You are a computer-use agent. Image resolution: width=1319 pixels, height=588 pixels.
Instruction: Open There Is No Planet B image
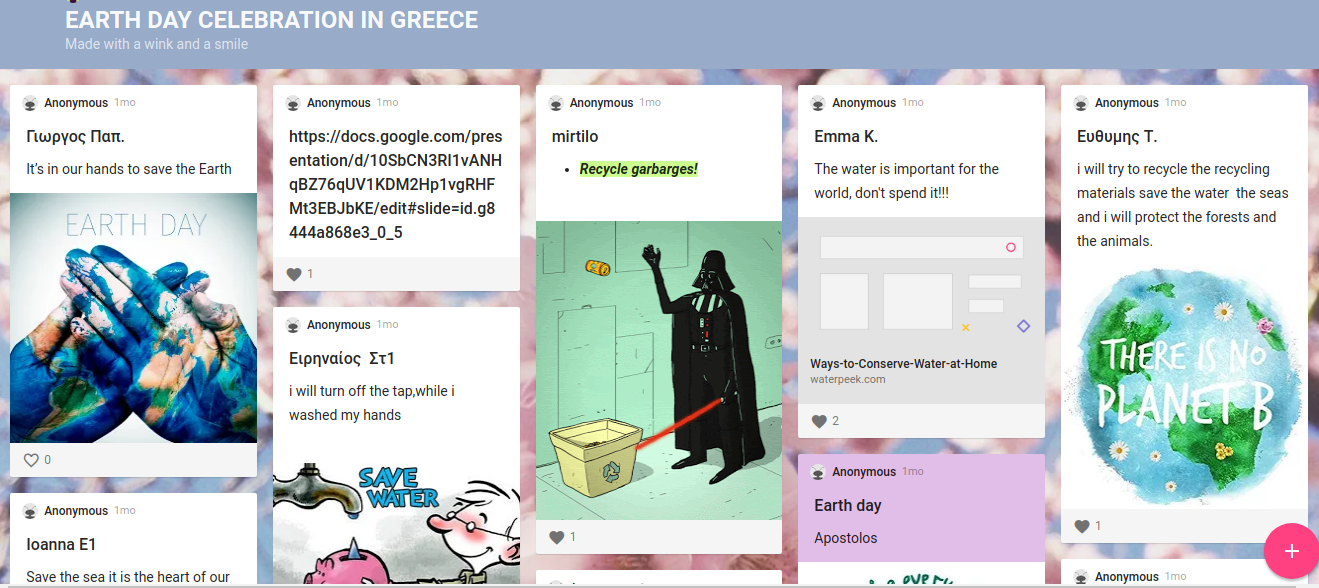pos(1184,385)
